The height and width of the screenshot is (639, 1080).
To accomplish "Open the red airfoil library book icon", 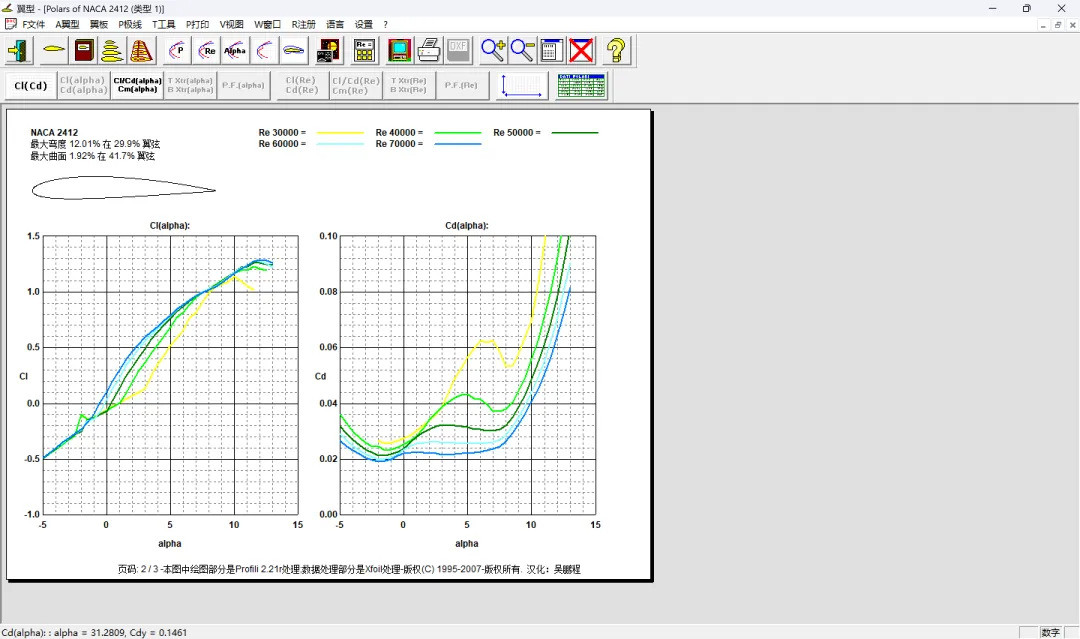I will click(x=84, y=50).
